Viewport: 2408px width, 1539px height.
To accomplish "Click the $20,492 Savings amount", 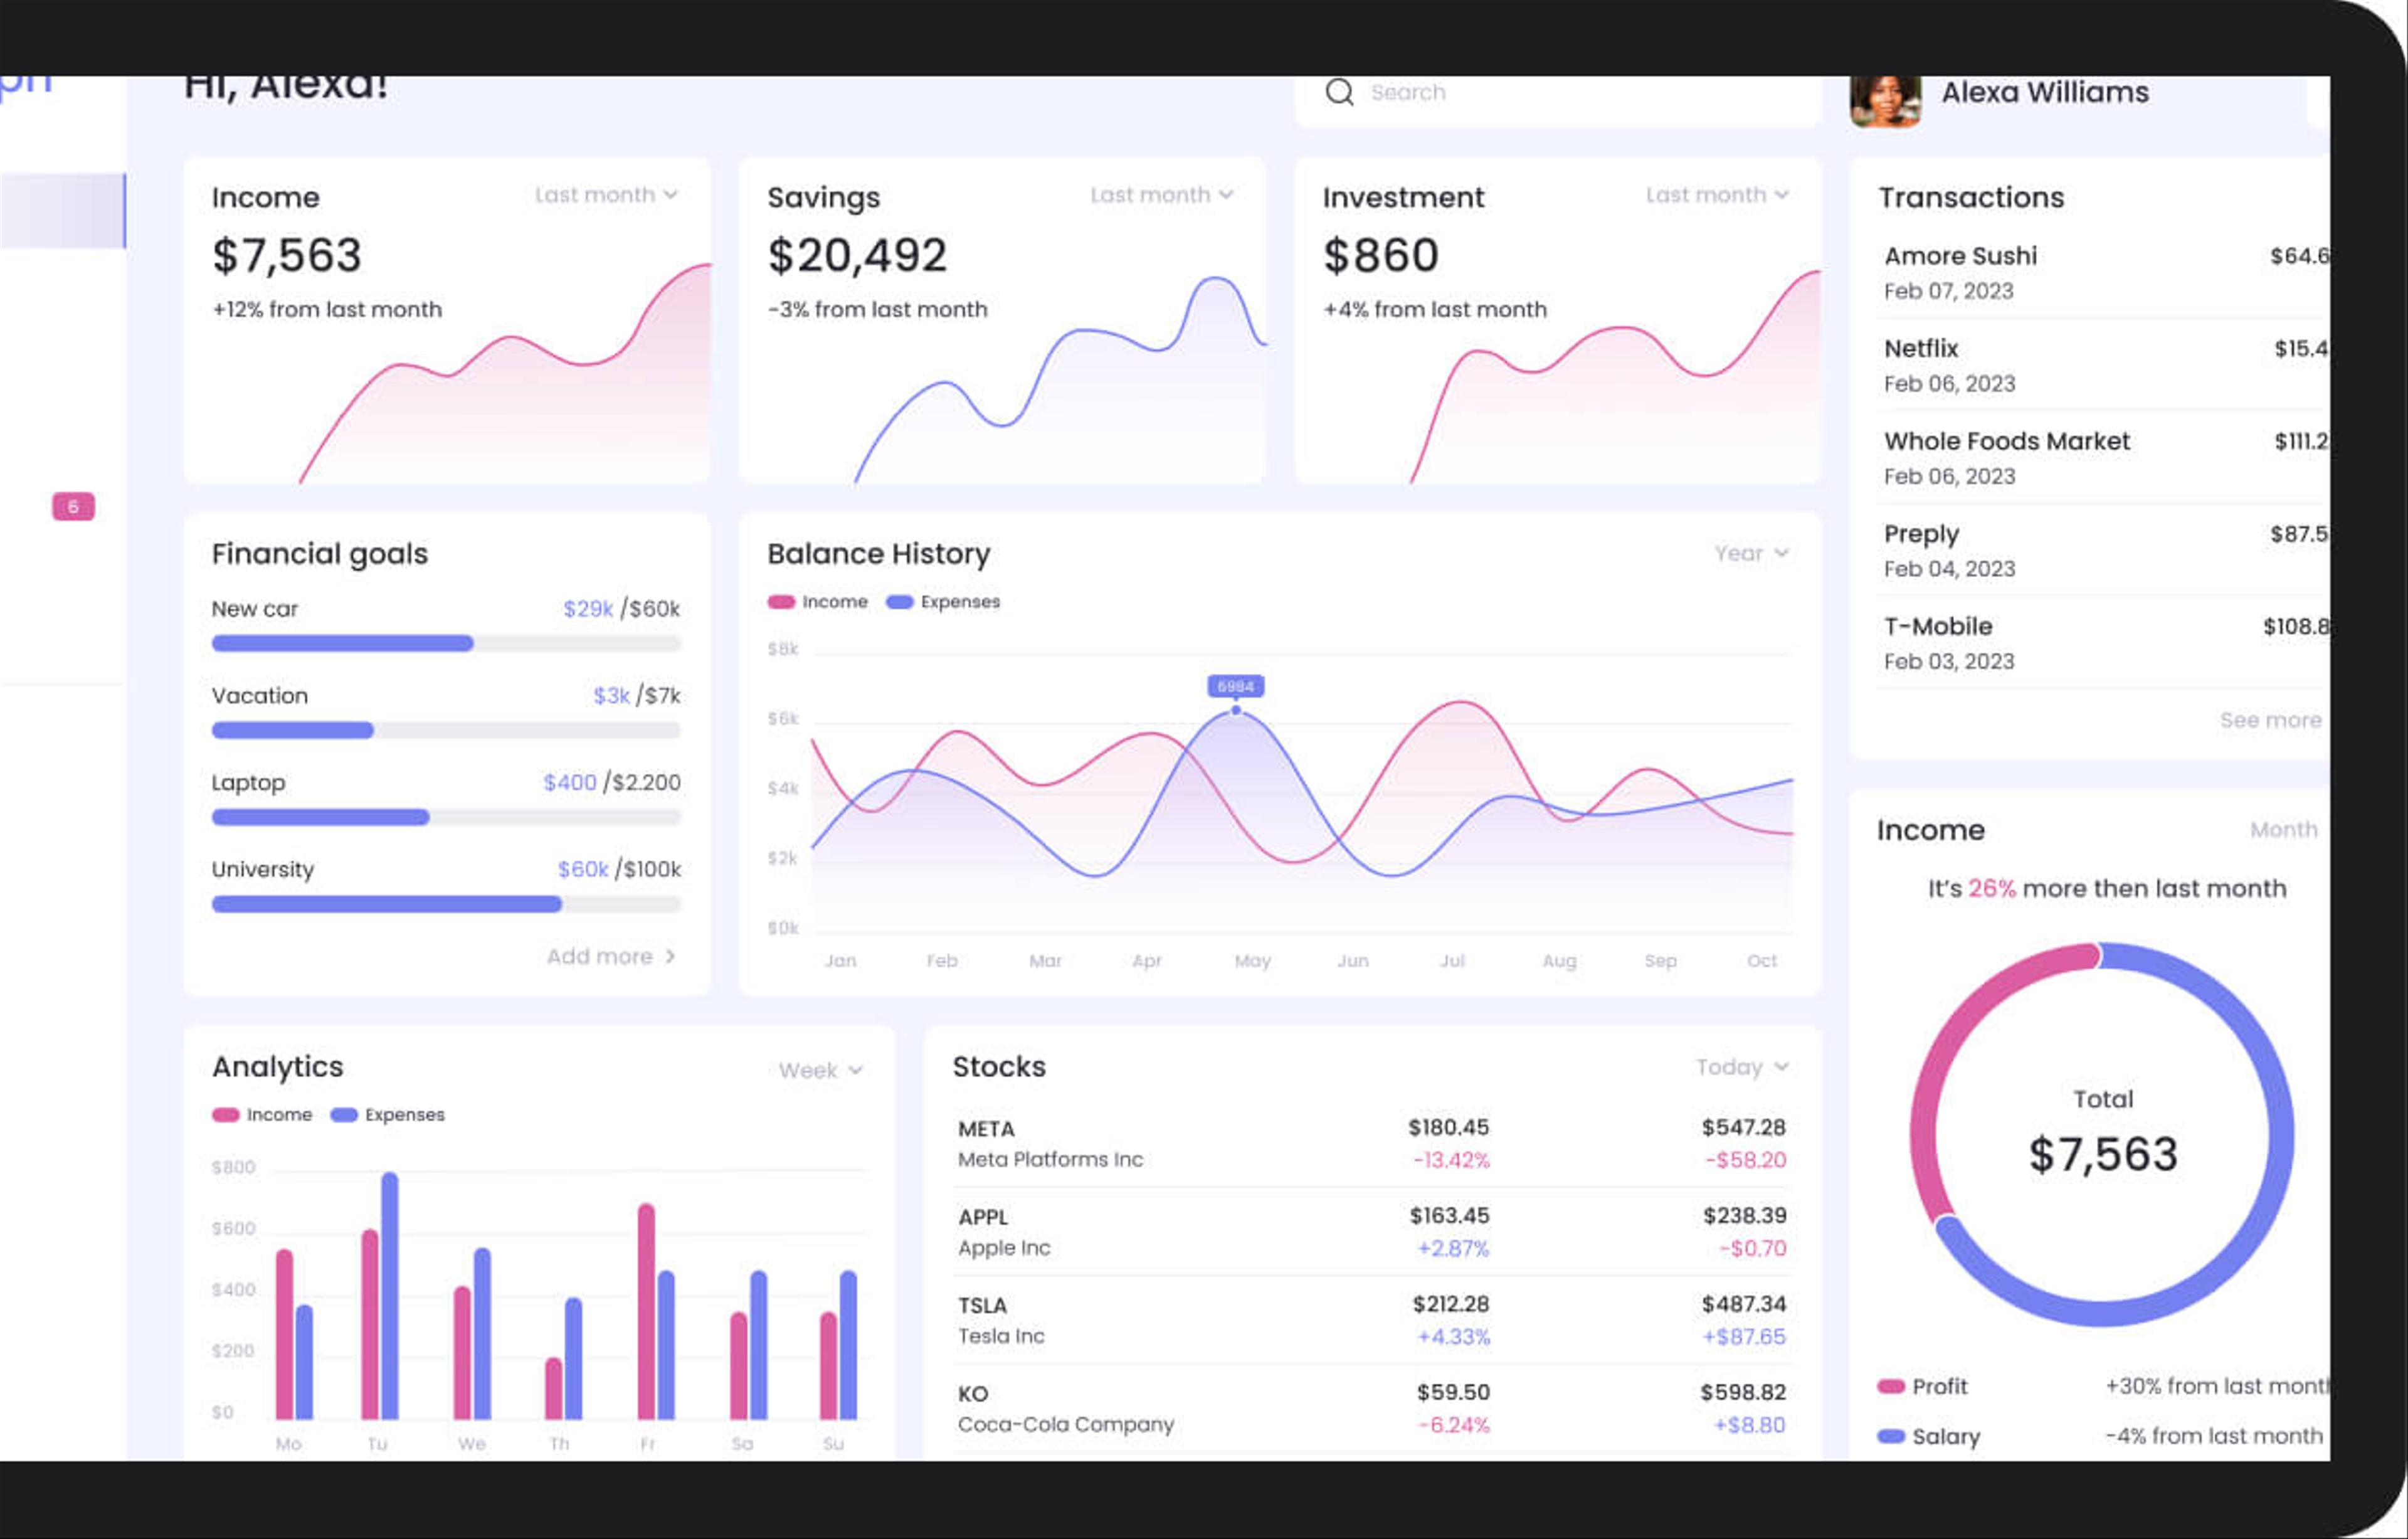I will [x=857, y=255].
